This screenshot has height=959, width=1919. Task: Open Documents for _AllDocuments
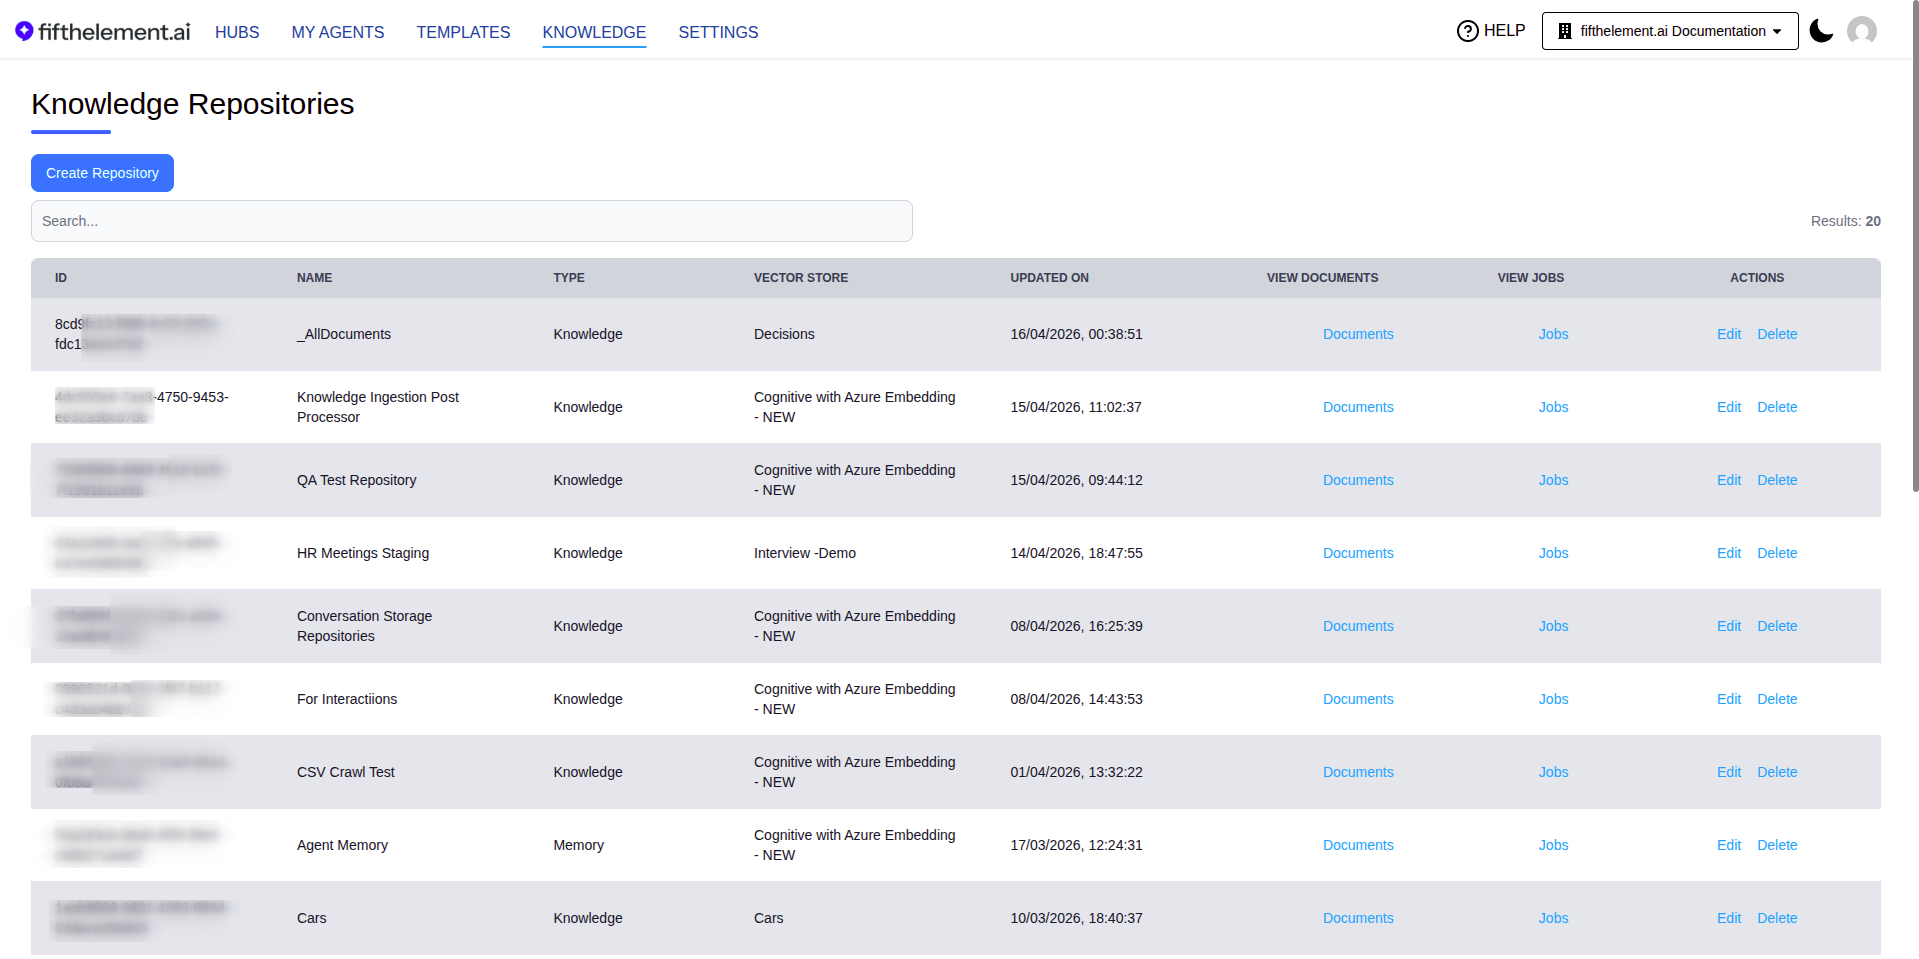[1358, 334]
